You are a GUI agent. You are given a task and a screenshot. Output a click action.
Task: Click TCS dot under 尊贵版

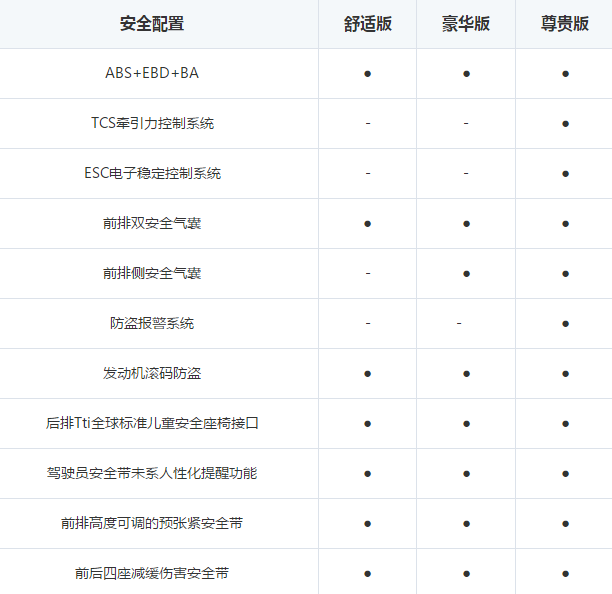(565, 124)
